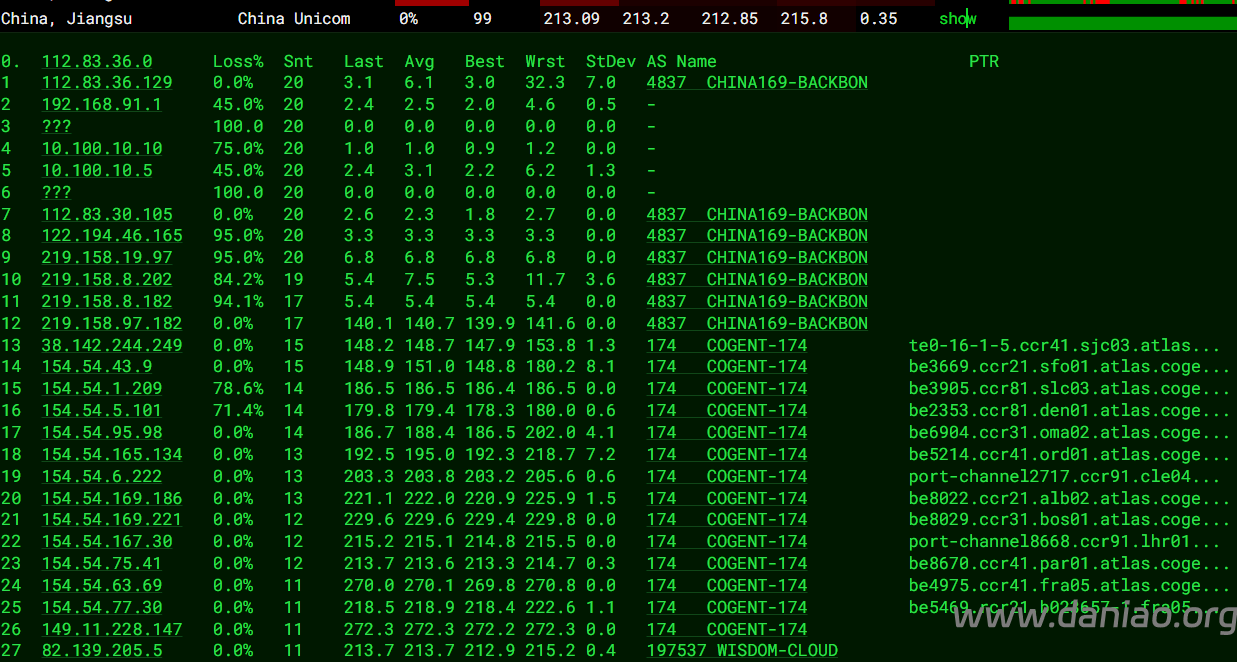Open the 82.139.205.5 final hop link
This screenshot has width=1237, height=662.
(101, 651)
